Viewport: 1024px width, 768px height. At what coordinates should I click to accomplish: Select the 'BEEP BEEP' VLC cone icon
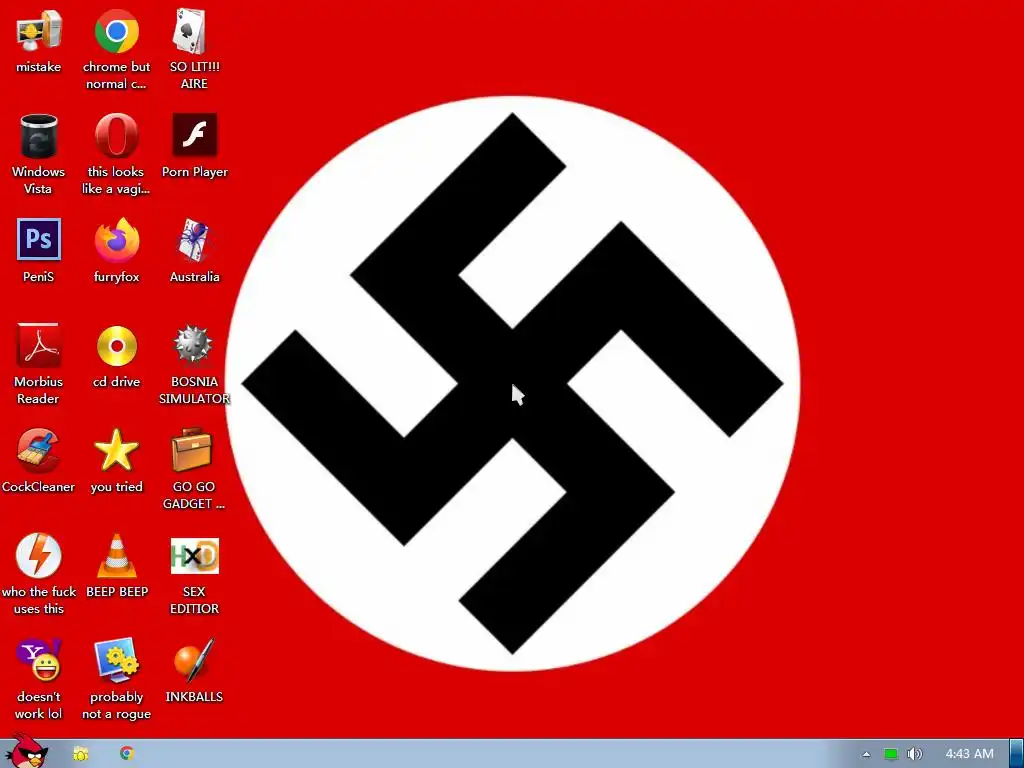pyautogui.click(x=117, y=556)
